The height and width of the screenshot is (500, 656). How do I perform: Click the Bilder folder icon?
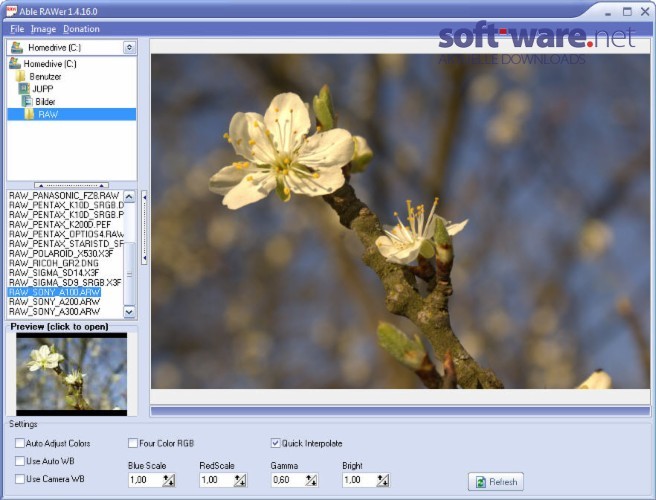[27, 101]
